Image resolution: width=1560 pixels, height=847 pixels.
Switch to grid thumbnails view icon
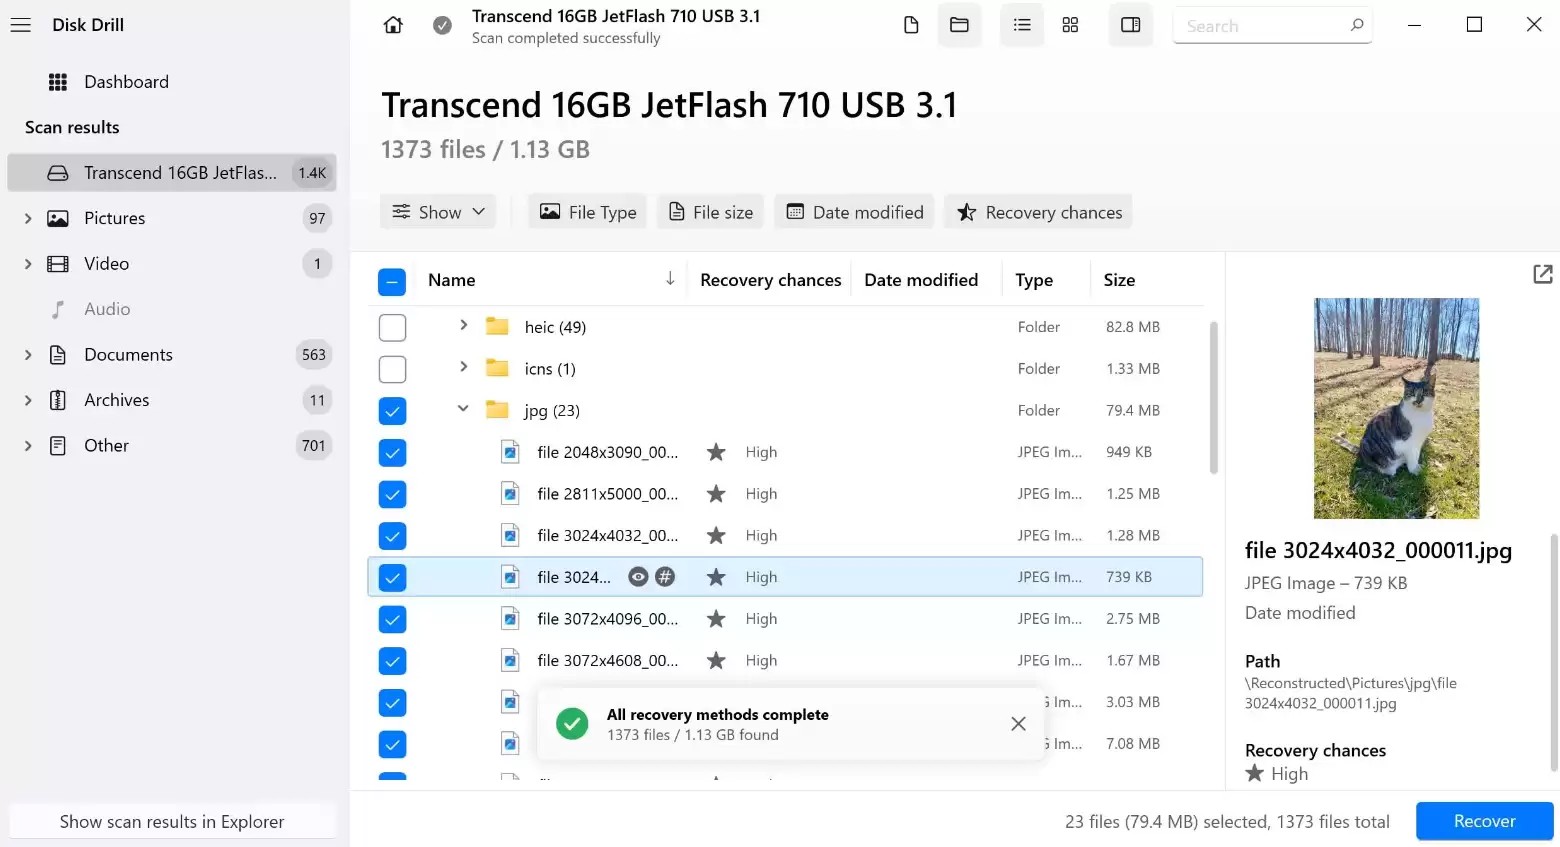pyautogui.click(x=1070, y=25)
